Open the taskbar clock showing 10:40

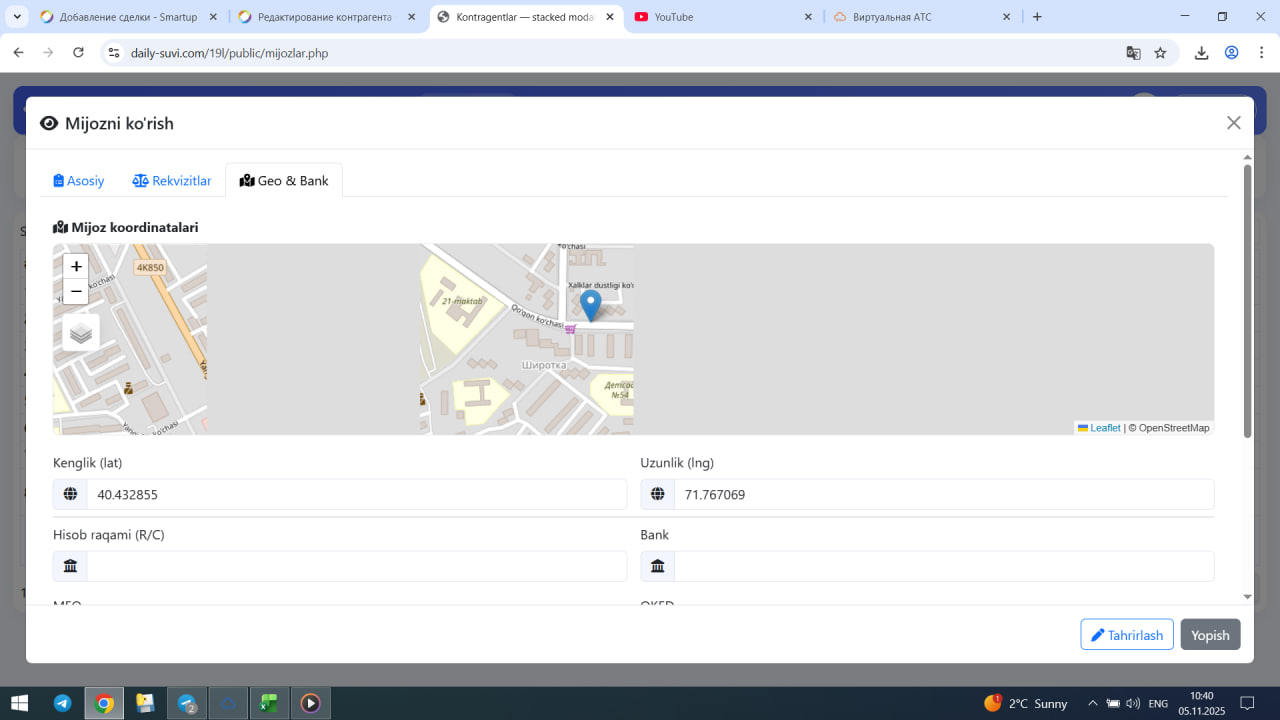tap(1202, 703)
